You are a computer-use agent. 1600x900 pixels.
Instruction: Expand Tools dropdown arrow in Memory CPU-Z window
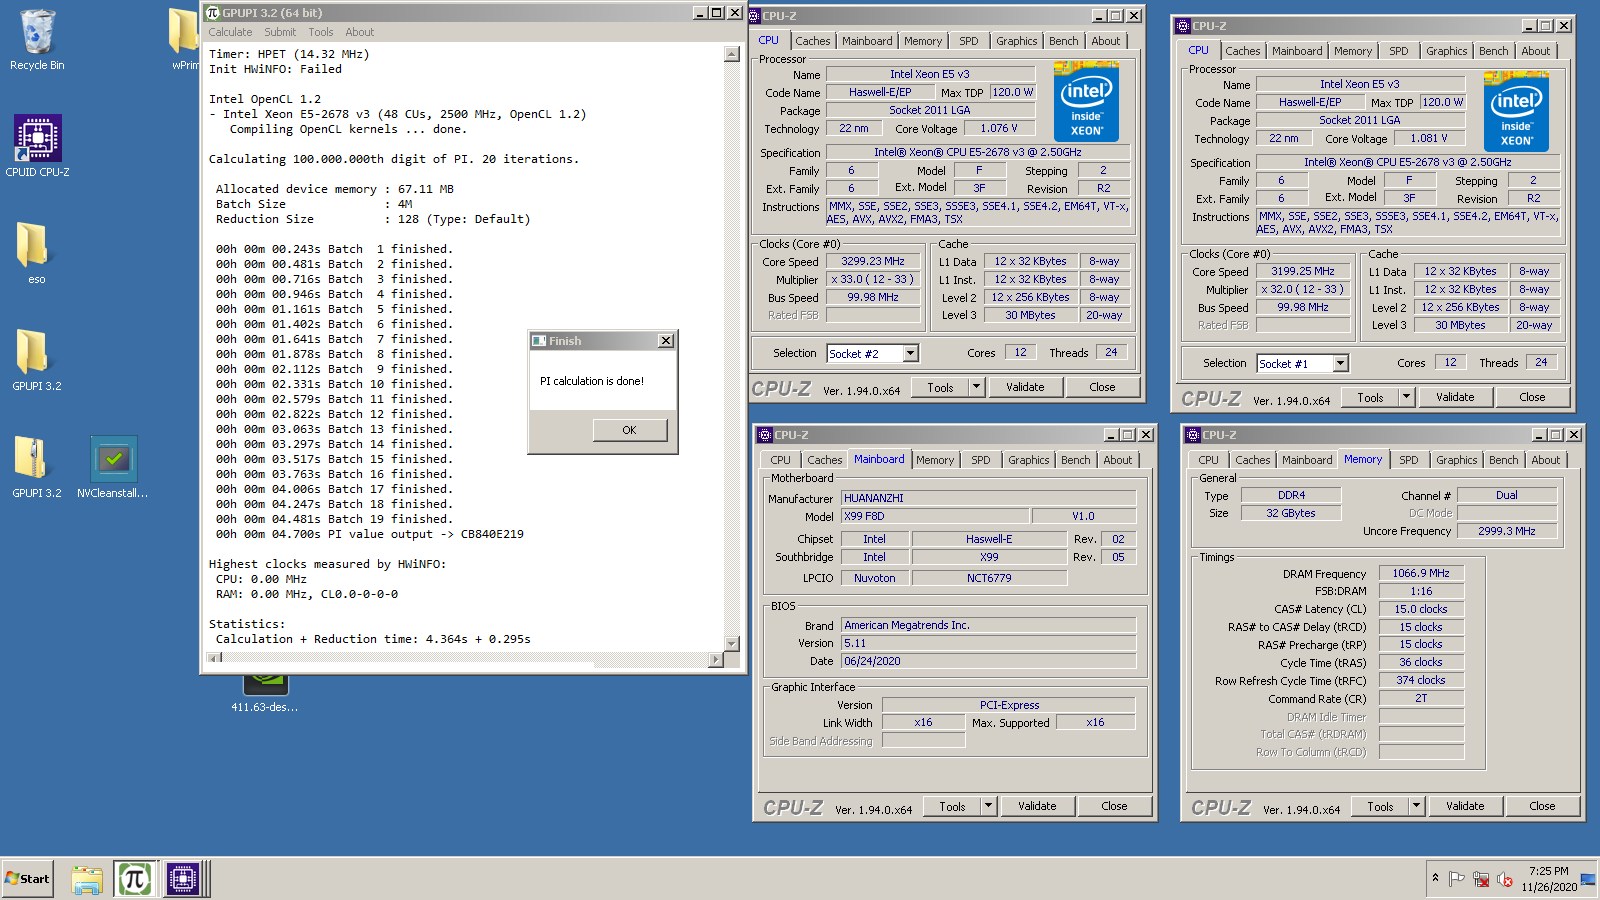[1417, 806]
